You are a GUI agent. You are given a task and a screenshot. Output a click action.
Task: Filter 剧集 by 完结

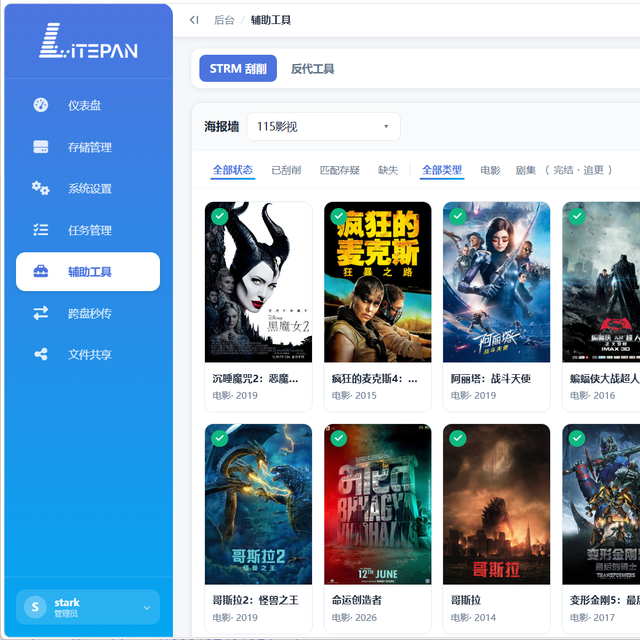click(563, 170)
